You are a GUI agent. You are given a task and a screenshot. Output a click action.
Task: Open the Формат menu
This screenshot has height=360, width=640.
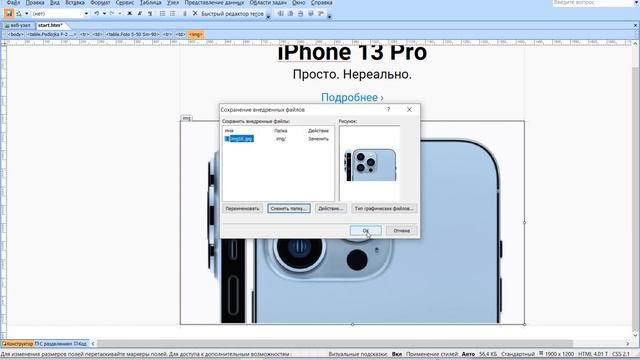[100, 2]
